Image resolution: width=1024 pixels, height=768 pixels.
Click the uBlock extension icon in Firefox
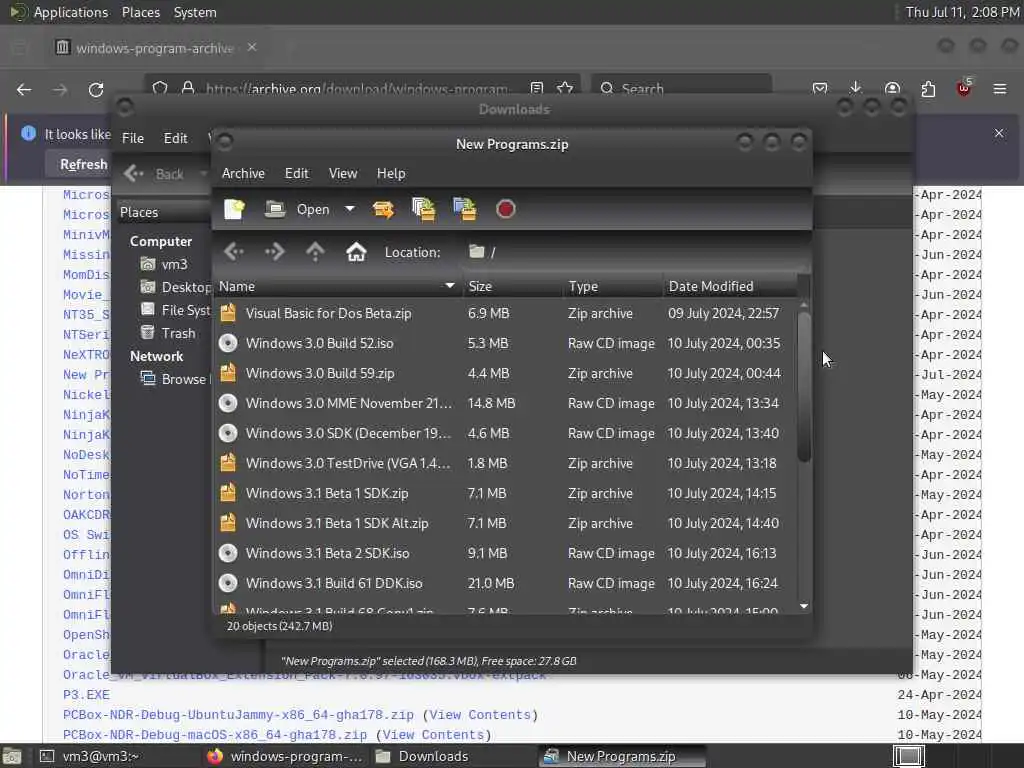tap(964, 88)
